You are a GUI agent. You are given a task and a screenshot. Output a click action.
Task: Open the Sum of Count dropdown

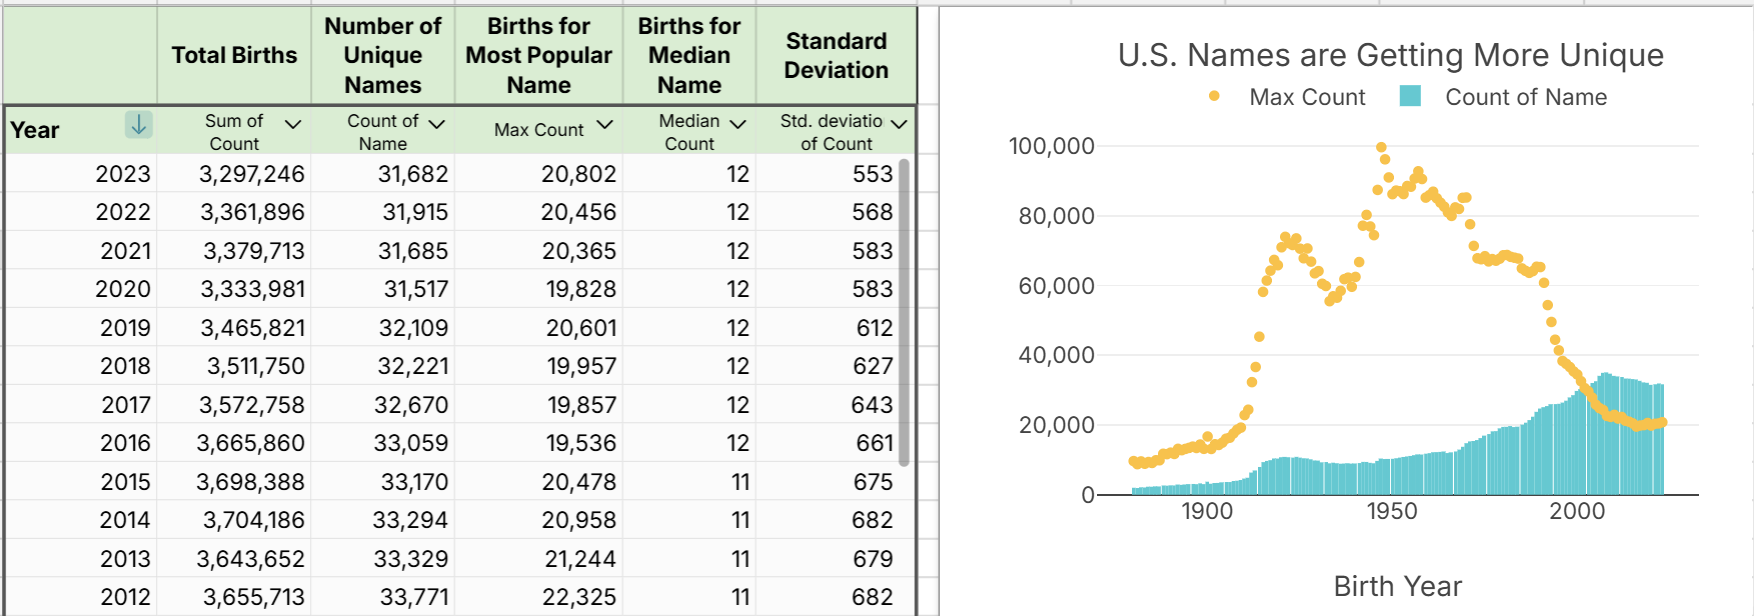click(x=293, y=125)
